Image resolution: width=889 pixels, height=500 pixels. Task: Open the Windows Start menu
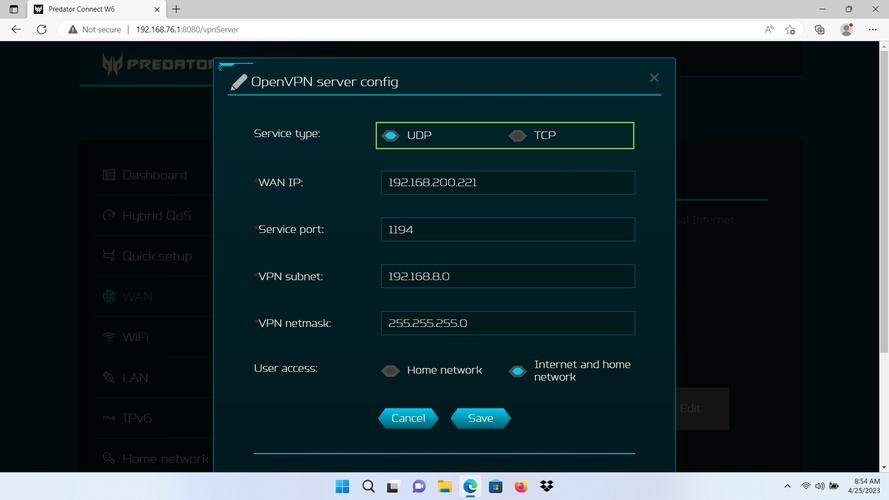point(342,486)
